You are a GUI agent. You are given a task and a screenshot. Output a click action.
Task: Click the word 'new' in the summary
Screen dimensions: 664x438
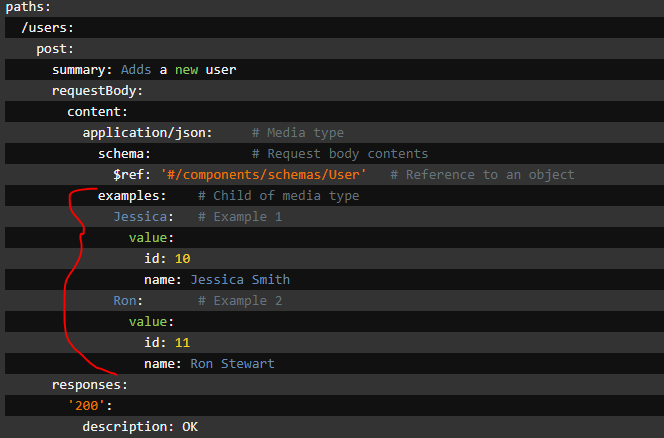(186, 70)
